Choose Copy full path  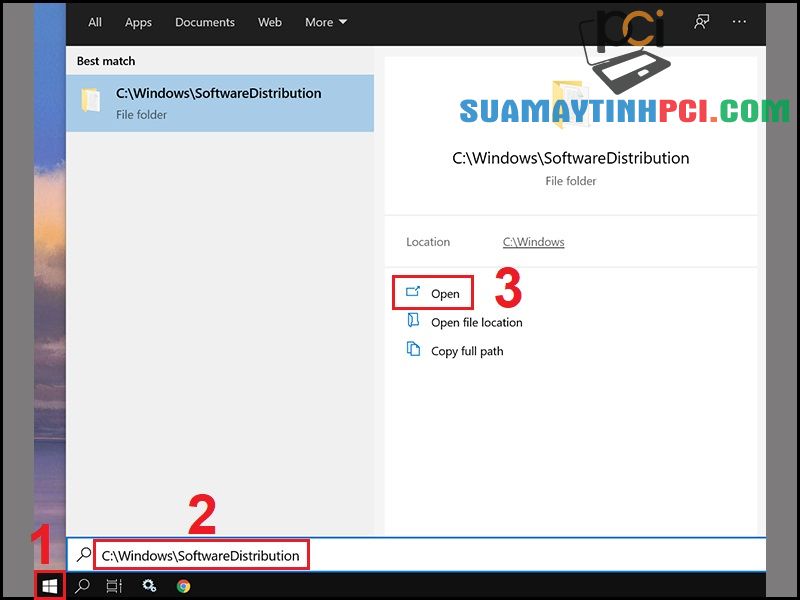[467, 352]
